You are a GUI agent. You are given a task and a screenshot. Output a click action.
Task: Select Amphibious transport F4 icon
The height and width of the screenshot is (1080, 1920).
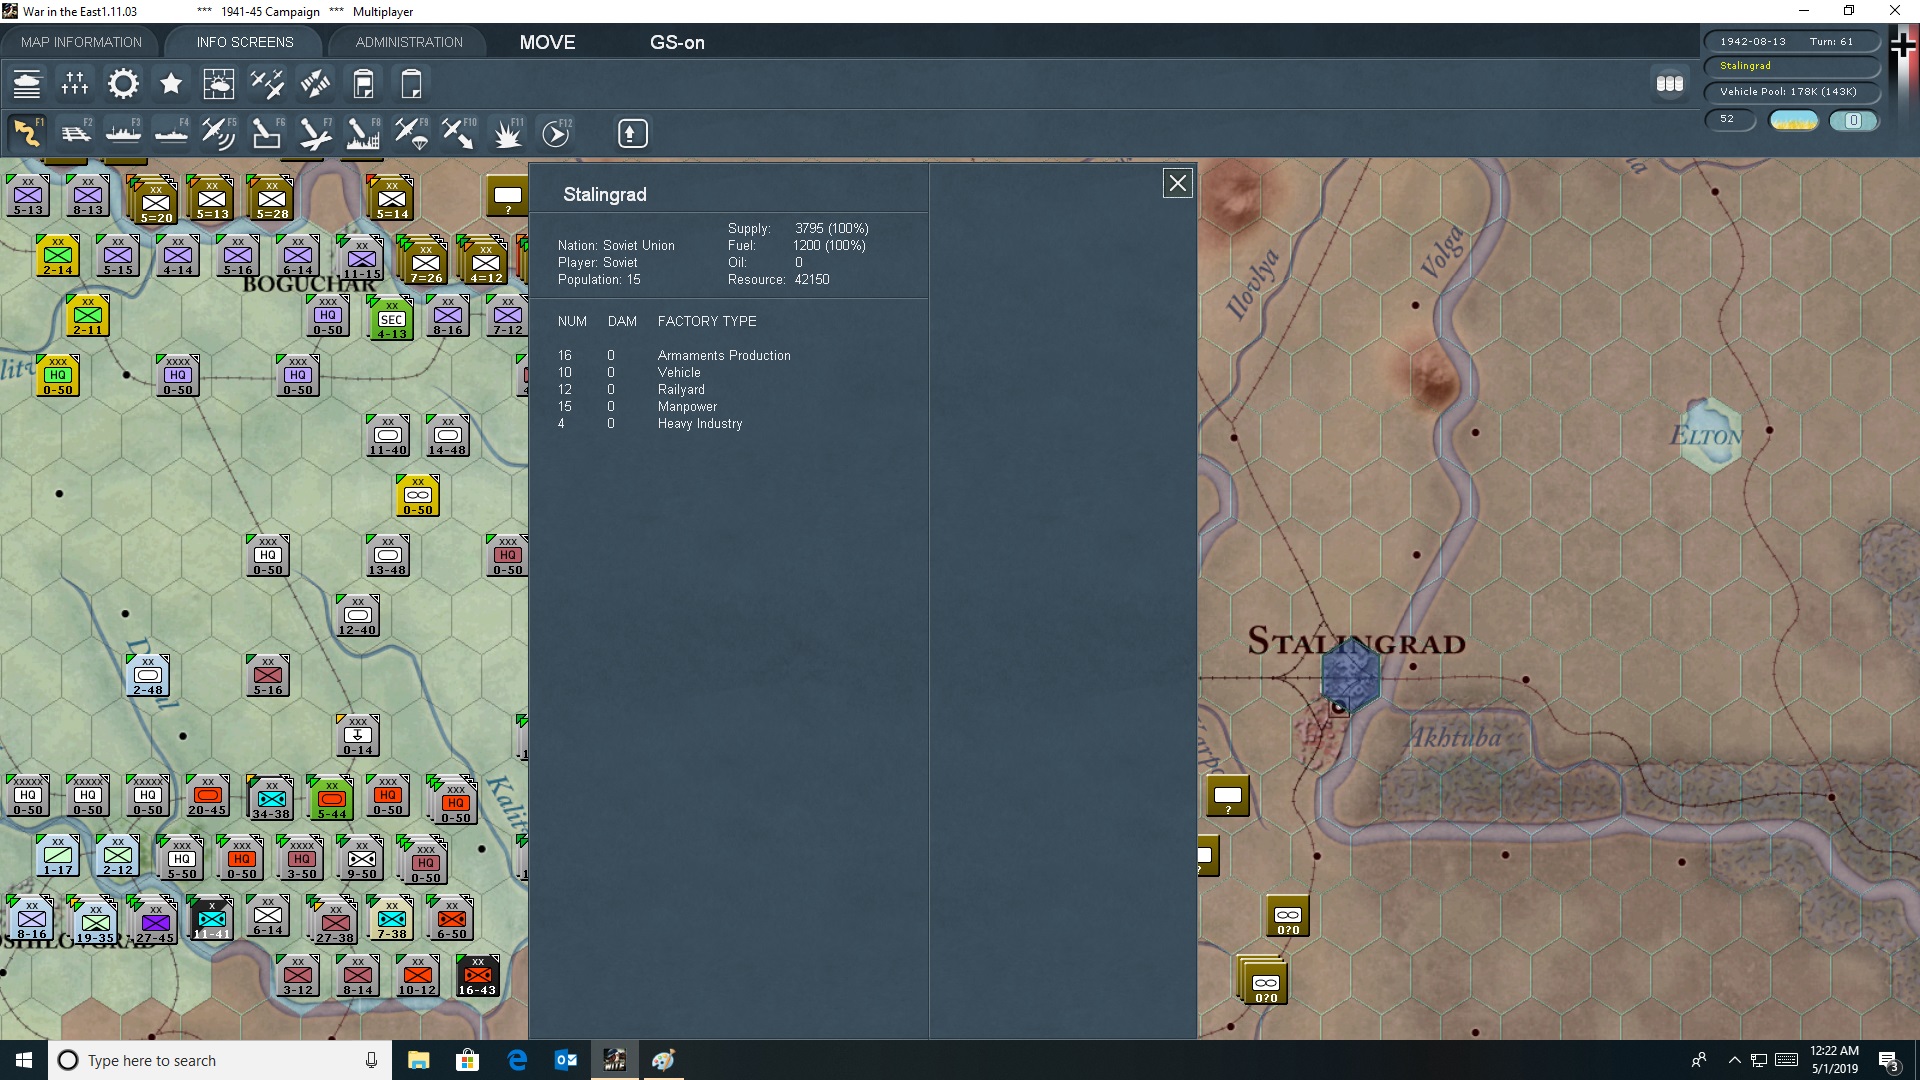click(x=171, y=133)
